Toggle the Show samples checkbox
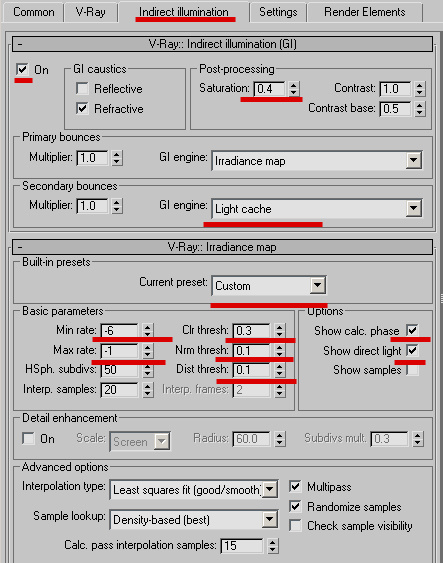 tap(412, 370)
